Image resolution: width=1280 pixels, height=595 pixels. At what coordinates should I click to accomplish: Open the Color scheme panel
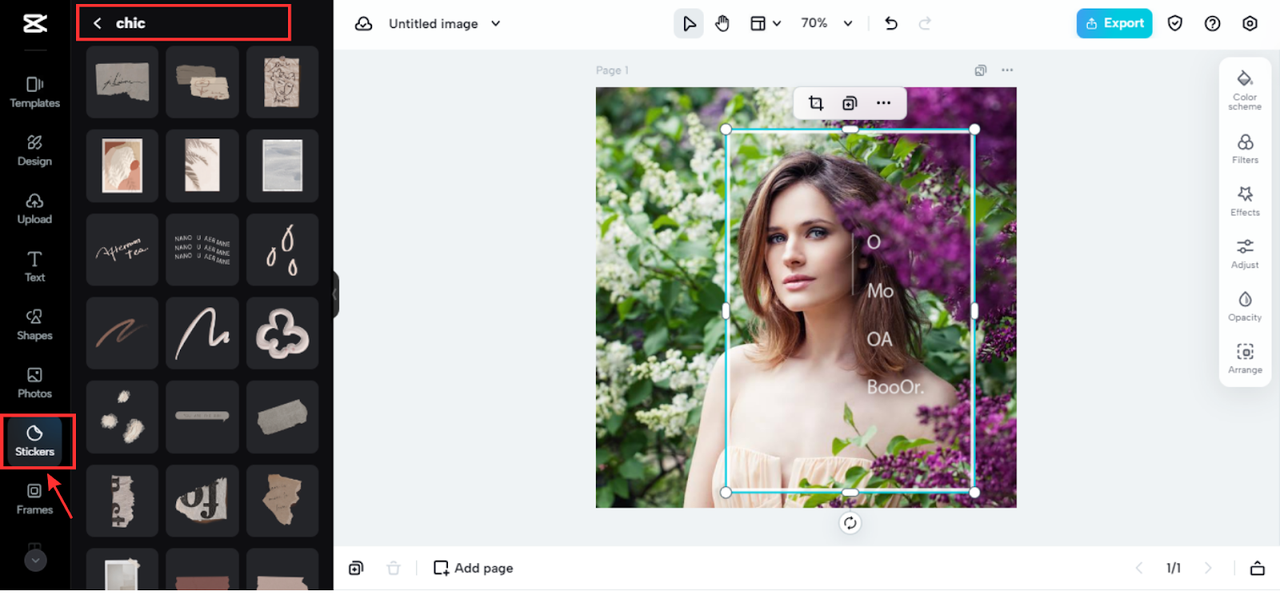pyautogui.click(x=1245, y=90)
